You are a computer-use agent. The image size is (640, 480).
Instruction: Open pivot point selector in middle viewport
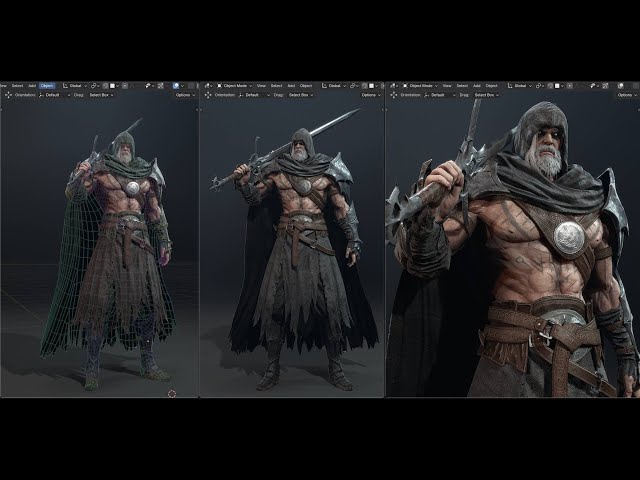point(354,86)
